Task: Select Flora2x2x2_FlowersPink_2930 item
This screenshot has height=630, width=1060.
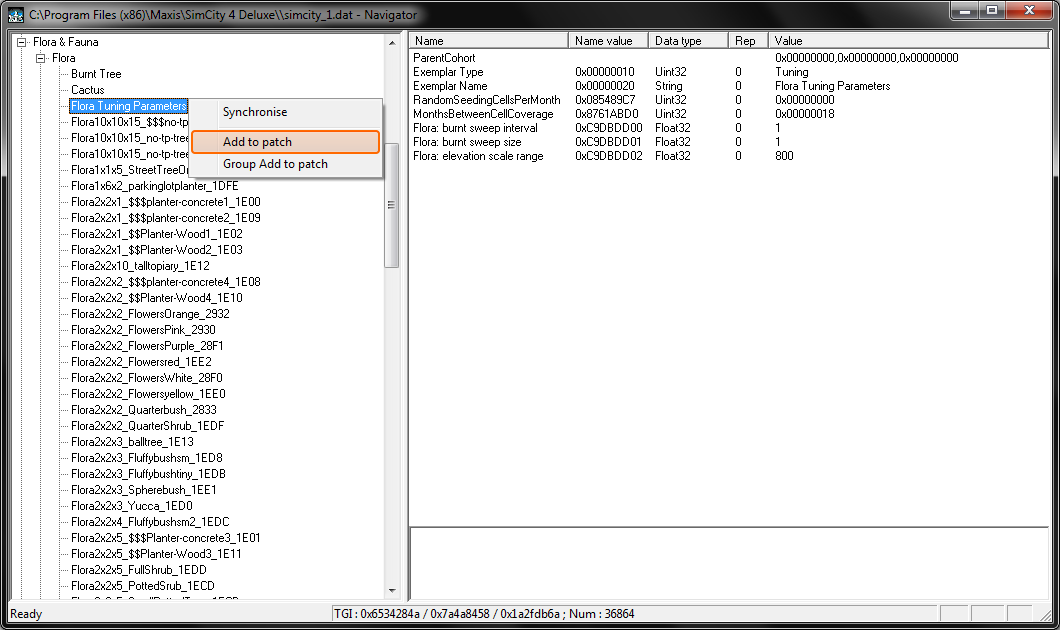Action: [x=143, y=330]
